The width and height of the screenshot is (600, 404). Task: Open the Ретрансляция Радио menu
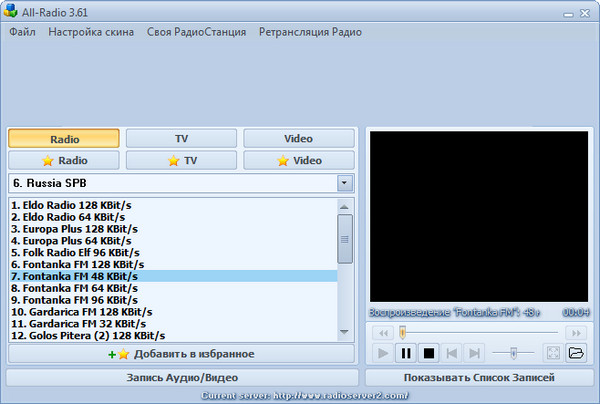click(x=310, y=32)
